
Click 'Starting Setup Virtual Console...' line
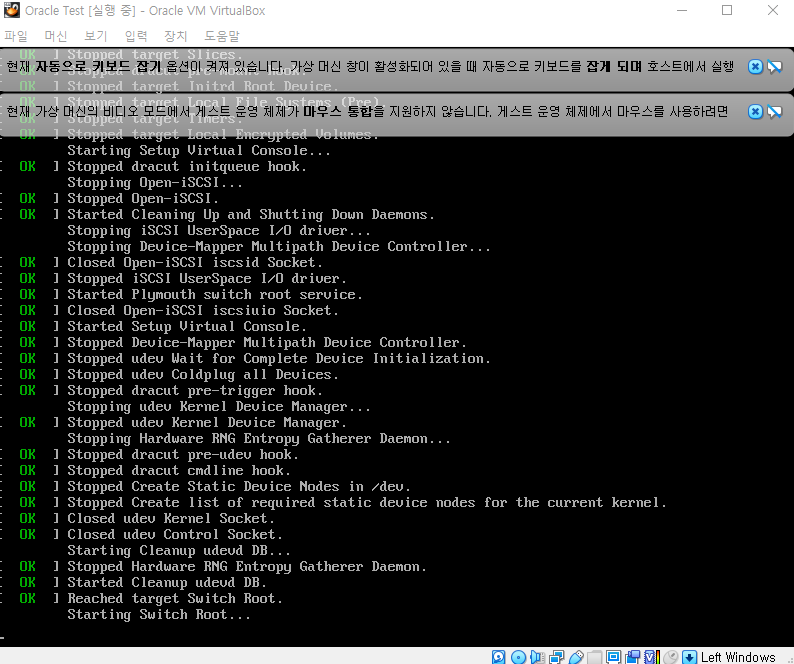tap(199, 150)
